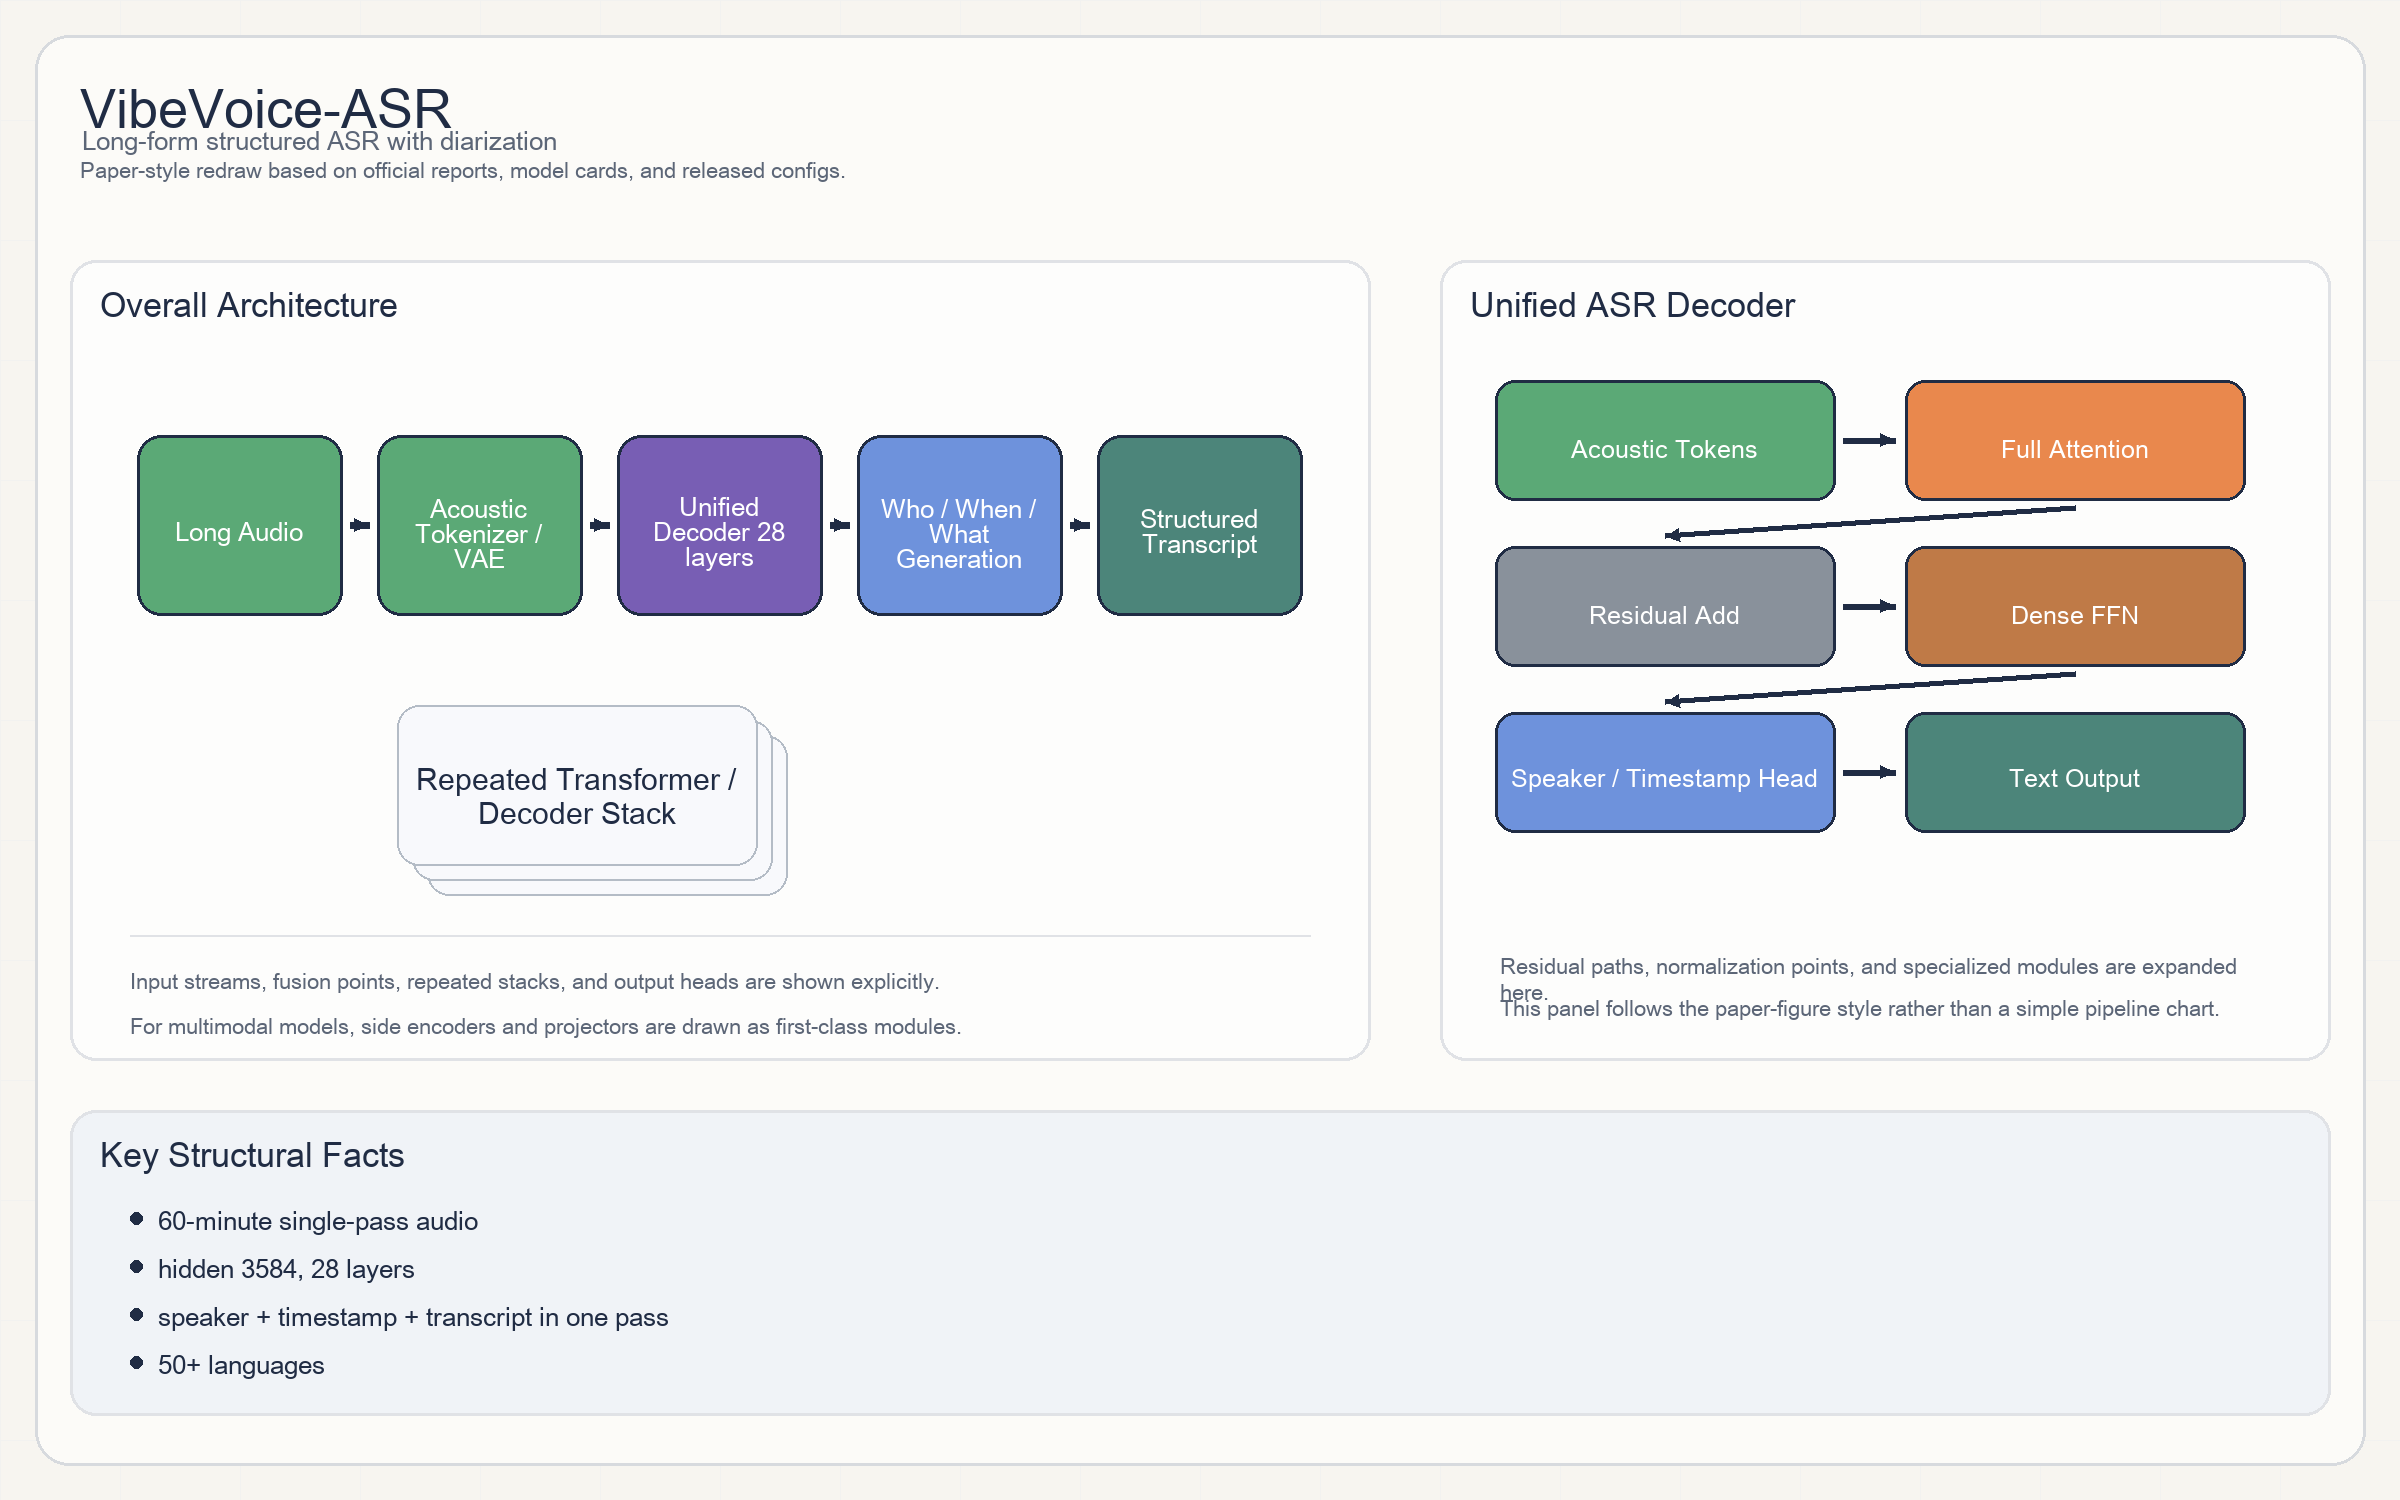Image resolution: width=2400 pixels, height=1500 pixels.
Task: Click the Structured Transcript block
Action: (x=1199, y=525)
